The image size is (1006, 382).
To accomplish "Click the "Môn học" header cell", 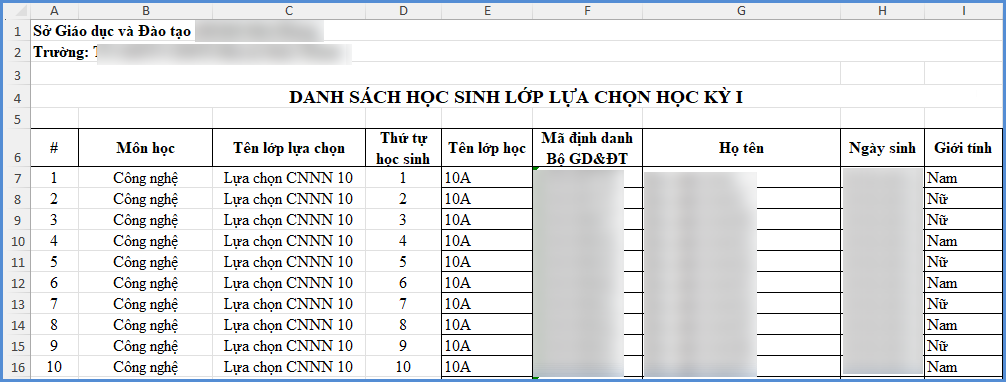I will (x=146, y=148).
